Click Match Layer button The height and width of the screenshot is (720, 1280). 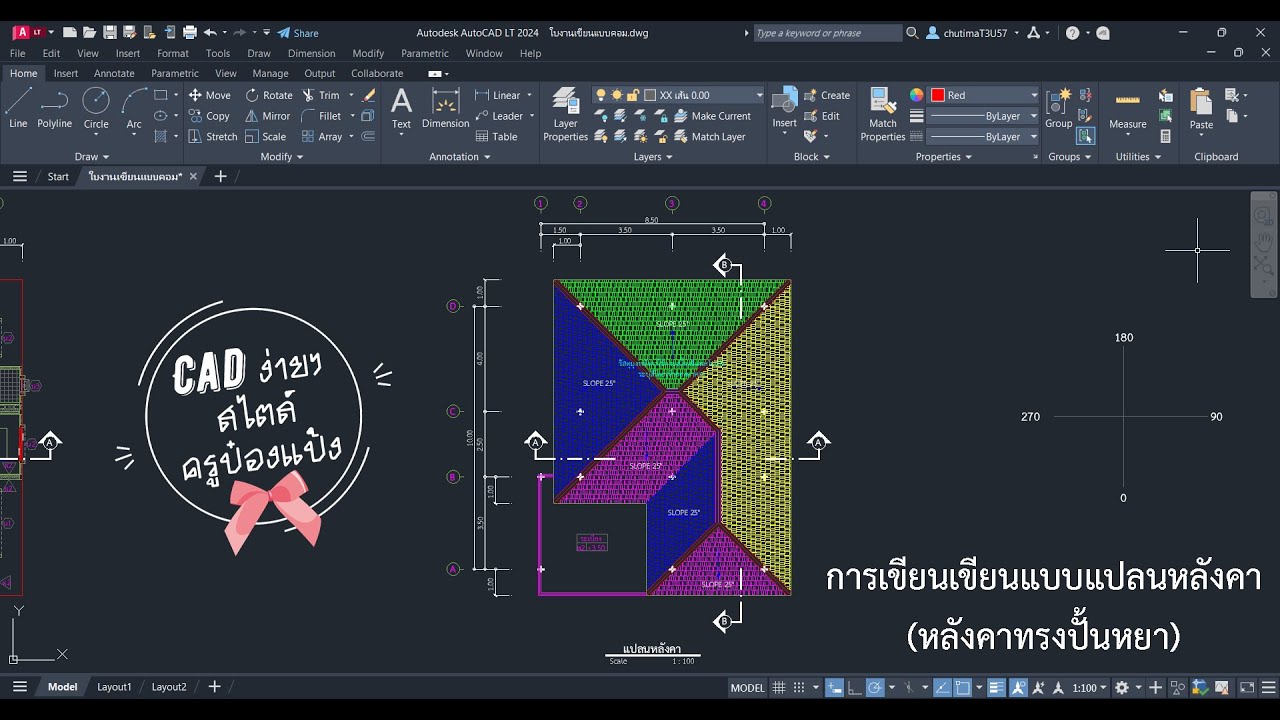tap(709, 137)
